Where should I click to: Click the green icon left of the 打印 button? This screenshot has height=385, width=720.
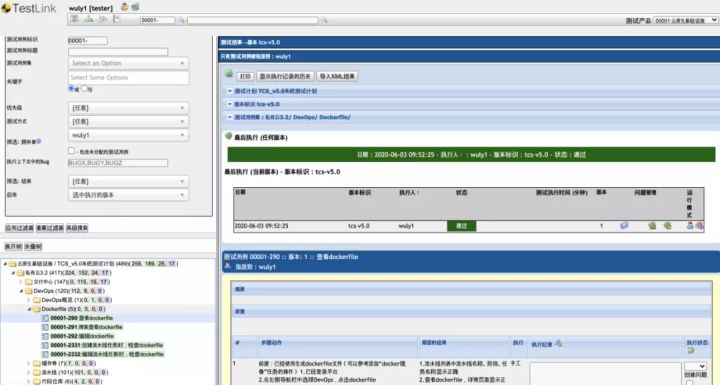pos(229,74)
